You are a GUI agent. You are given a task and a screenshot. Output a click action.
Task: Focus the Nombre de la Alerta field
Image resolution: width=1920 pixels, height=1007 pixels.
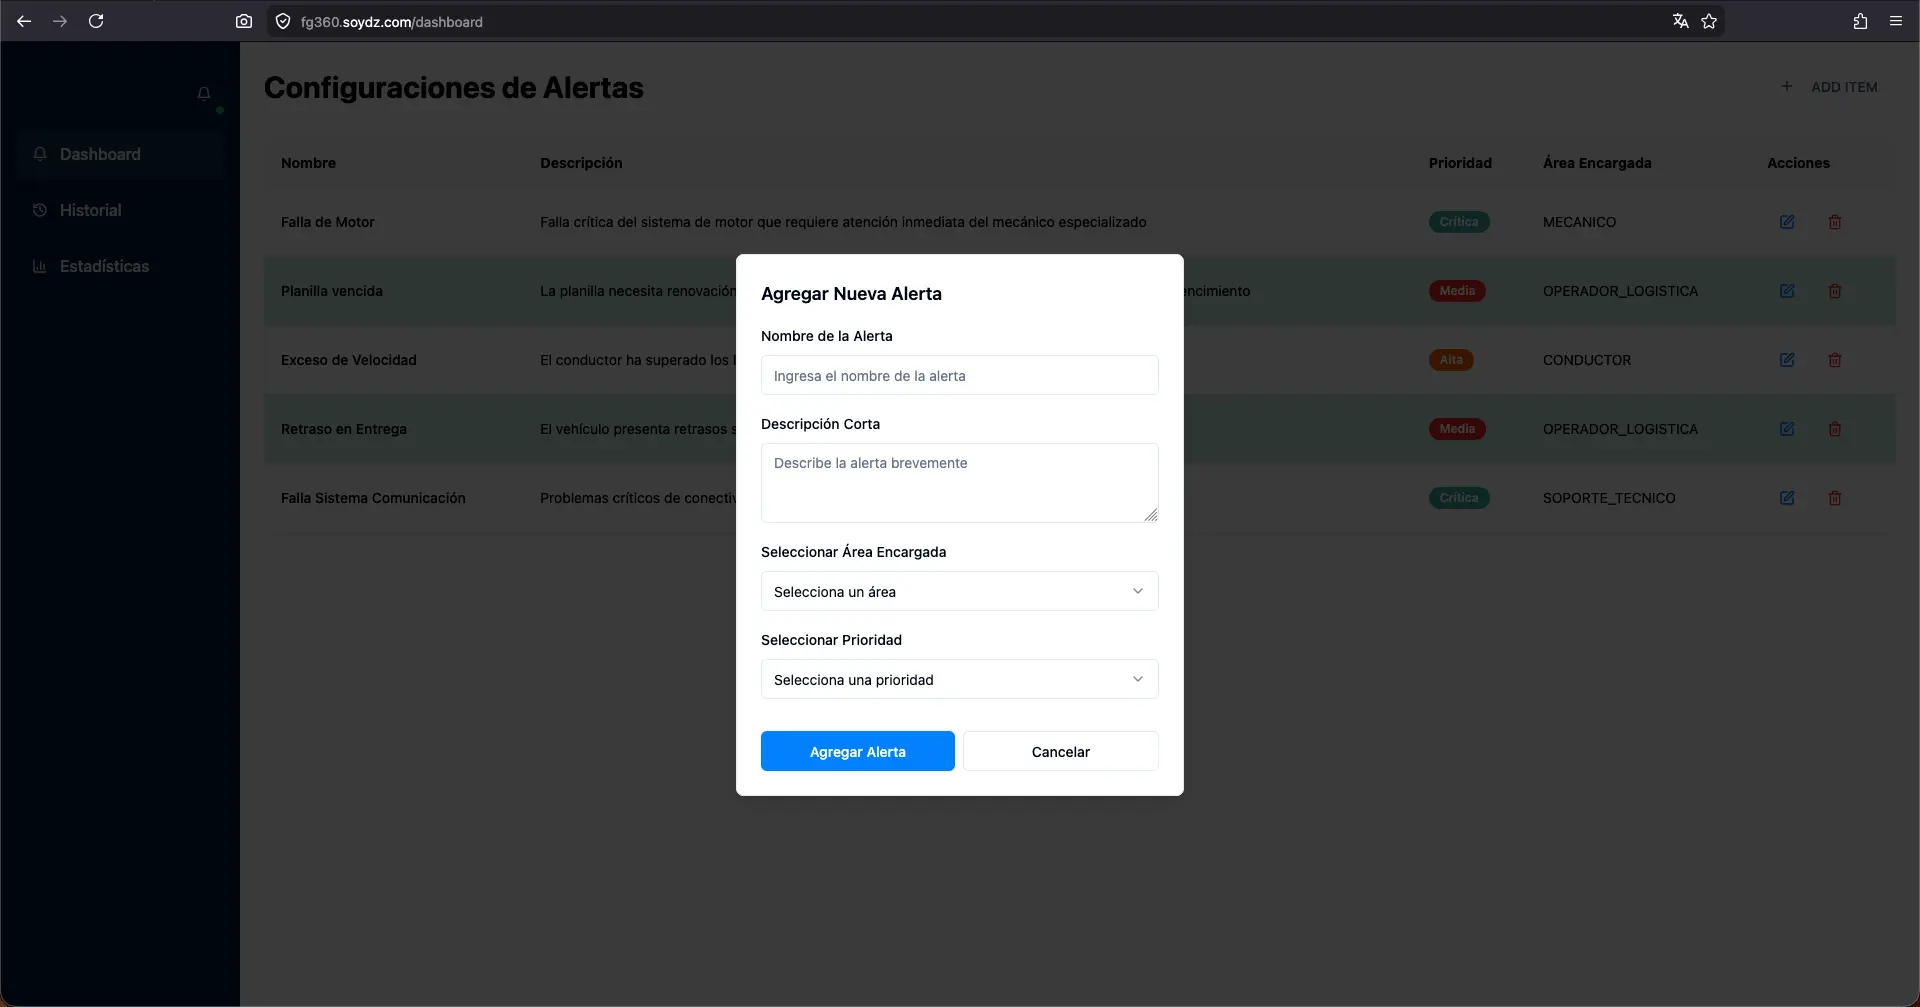click(959, 375)
